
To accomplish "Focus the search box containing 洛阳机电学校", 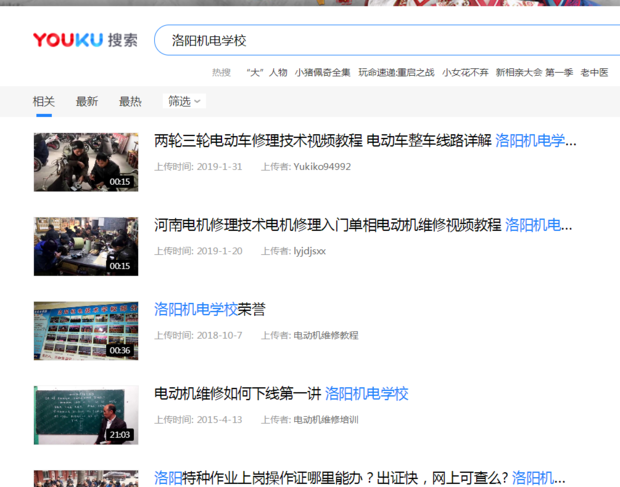I will [x=387, y=40].
